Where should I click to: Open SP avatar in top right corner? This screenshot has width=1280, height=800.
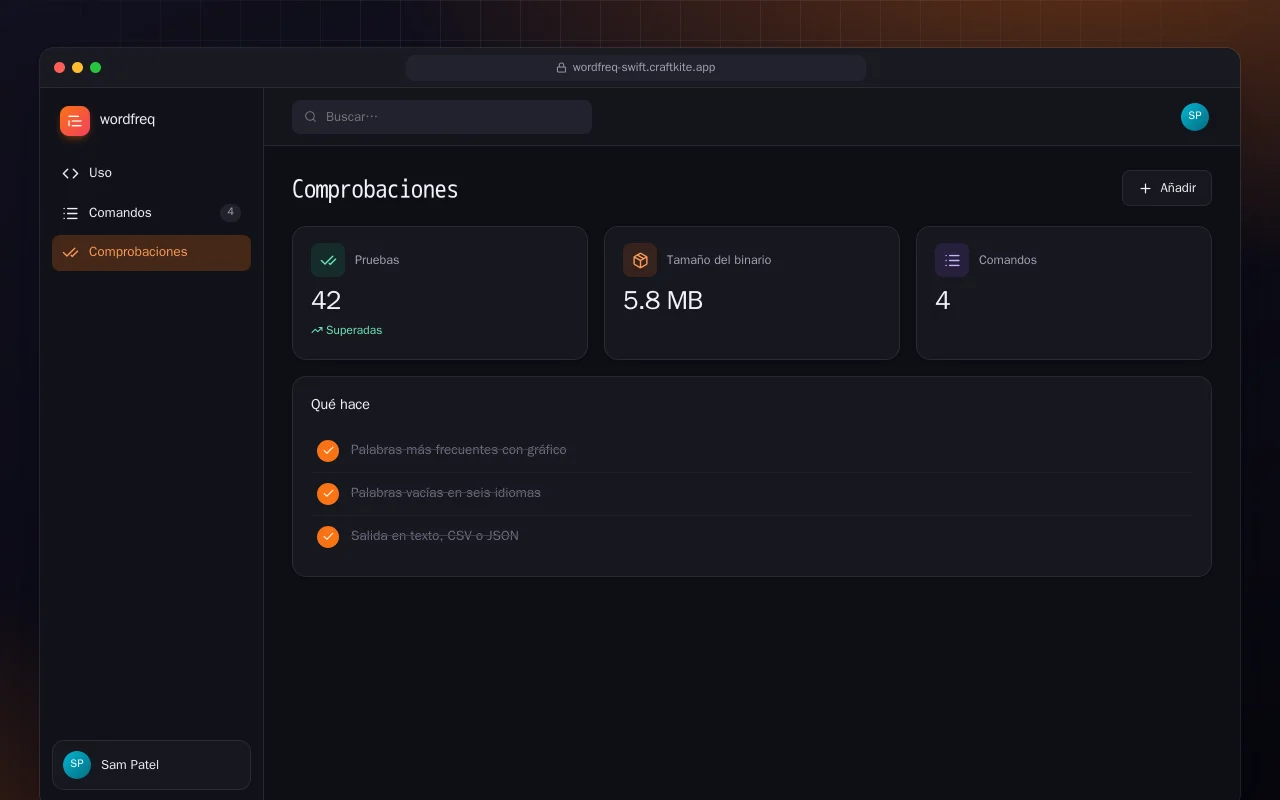pos(1195,117)
